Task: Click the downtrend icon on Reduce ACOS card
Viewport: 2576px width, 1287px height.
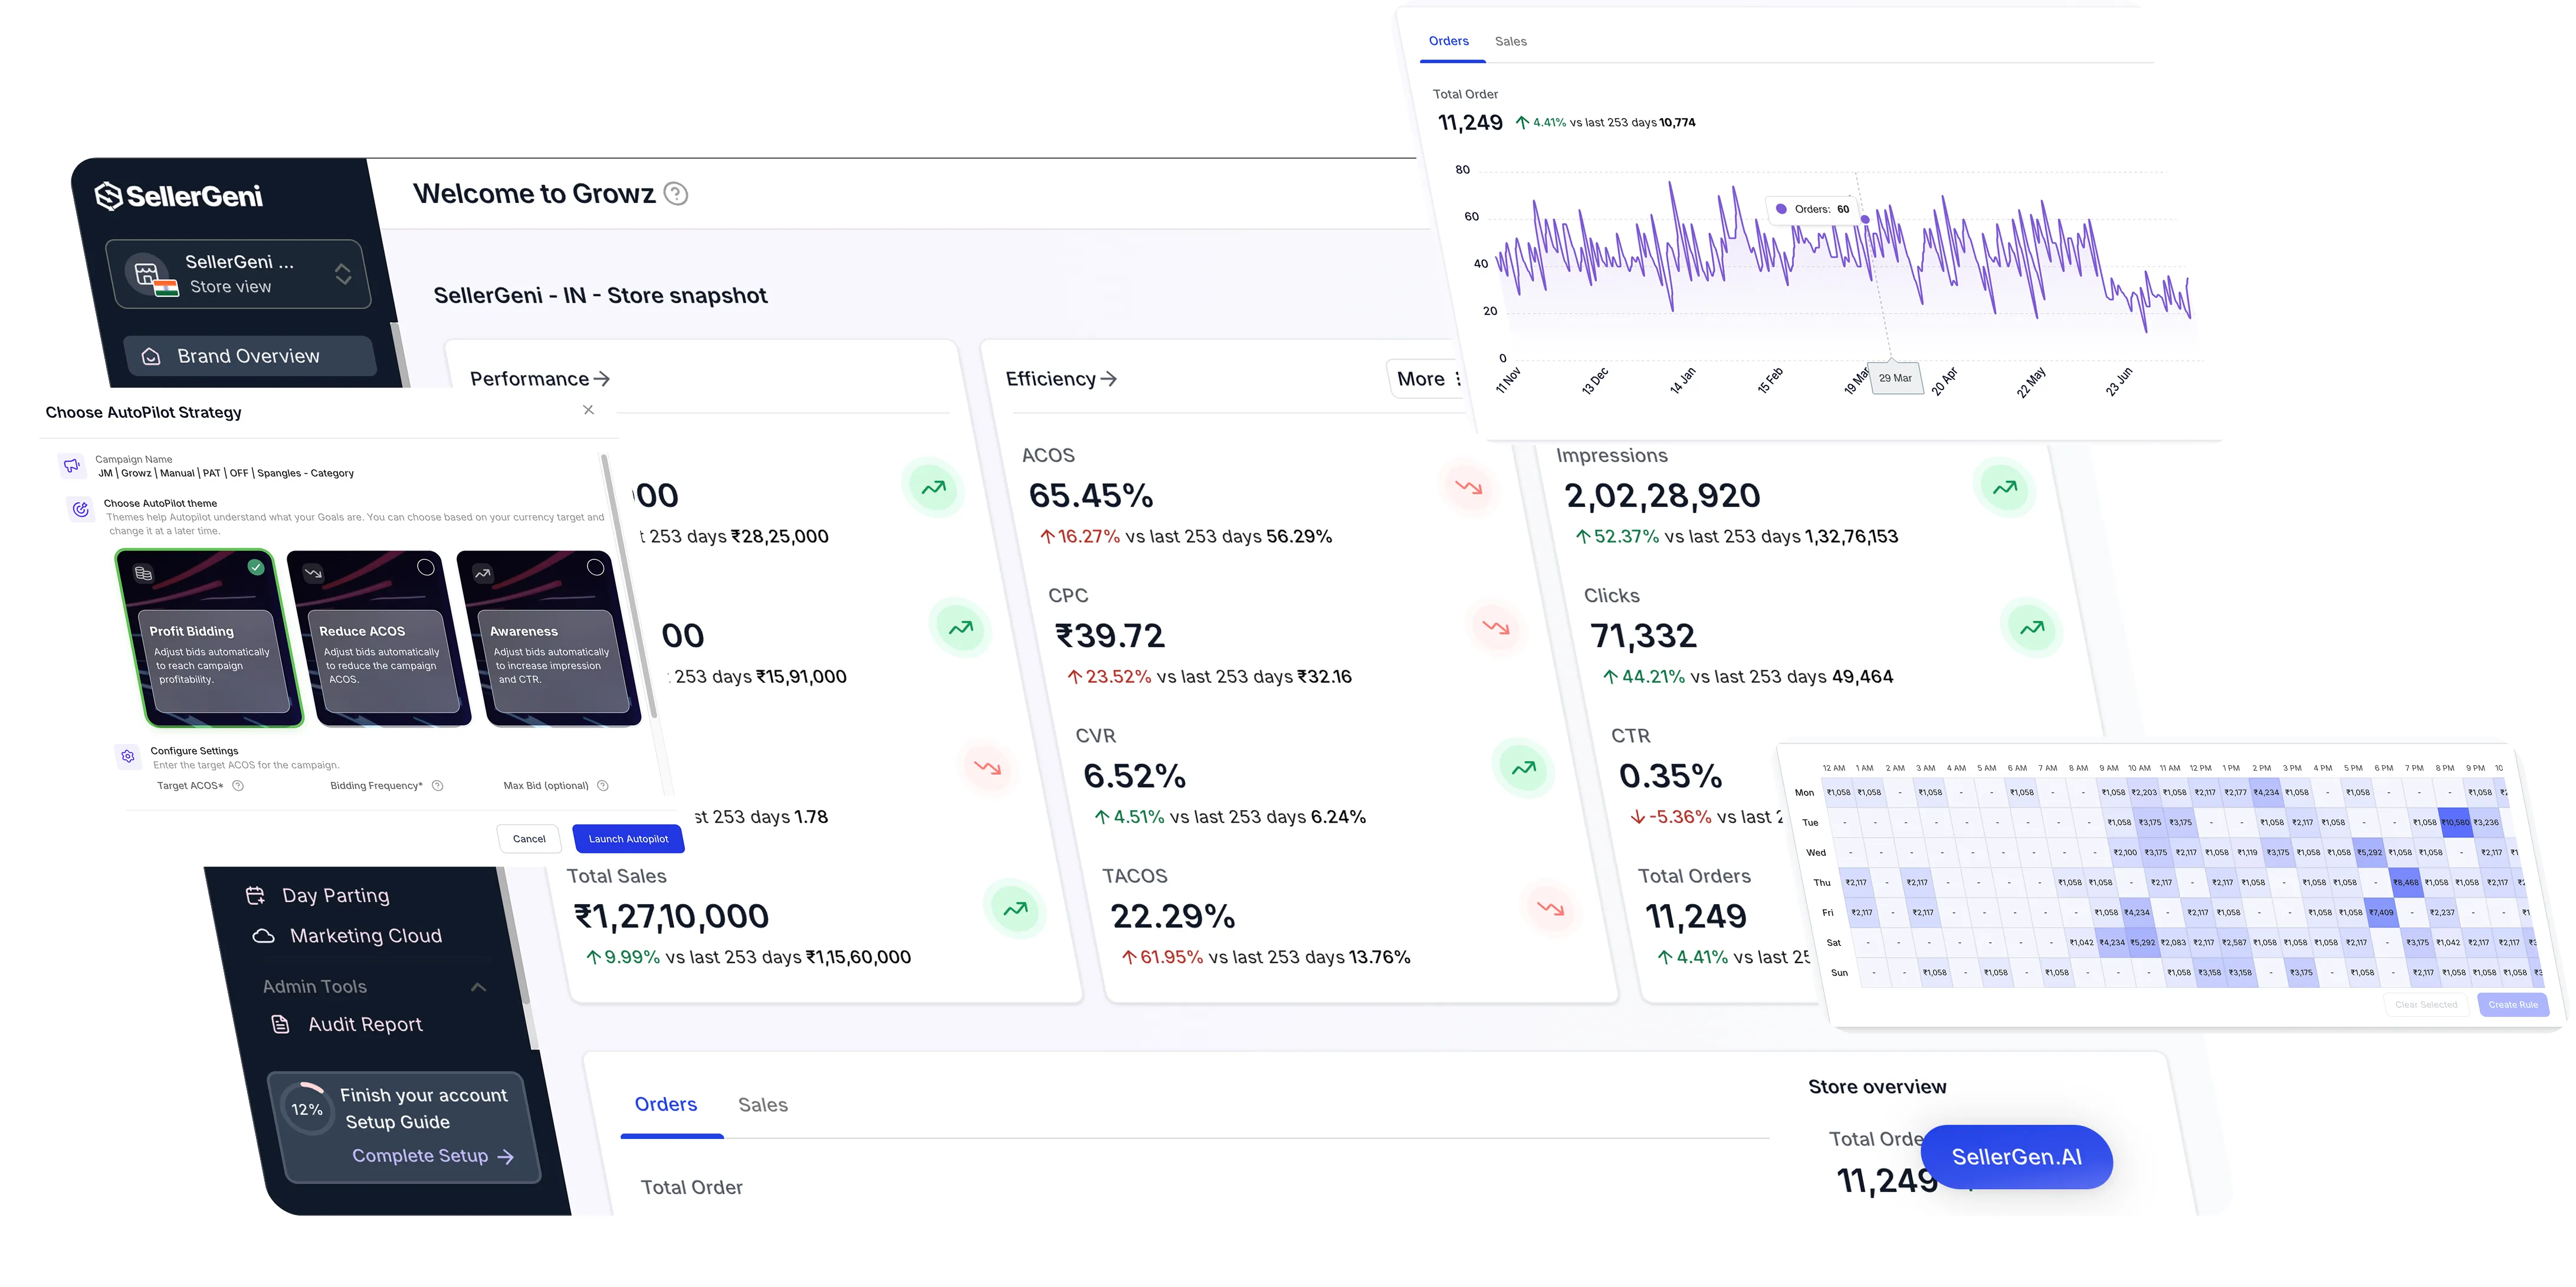Action: tap(313, 574)
